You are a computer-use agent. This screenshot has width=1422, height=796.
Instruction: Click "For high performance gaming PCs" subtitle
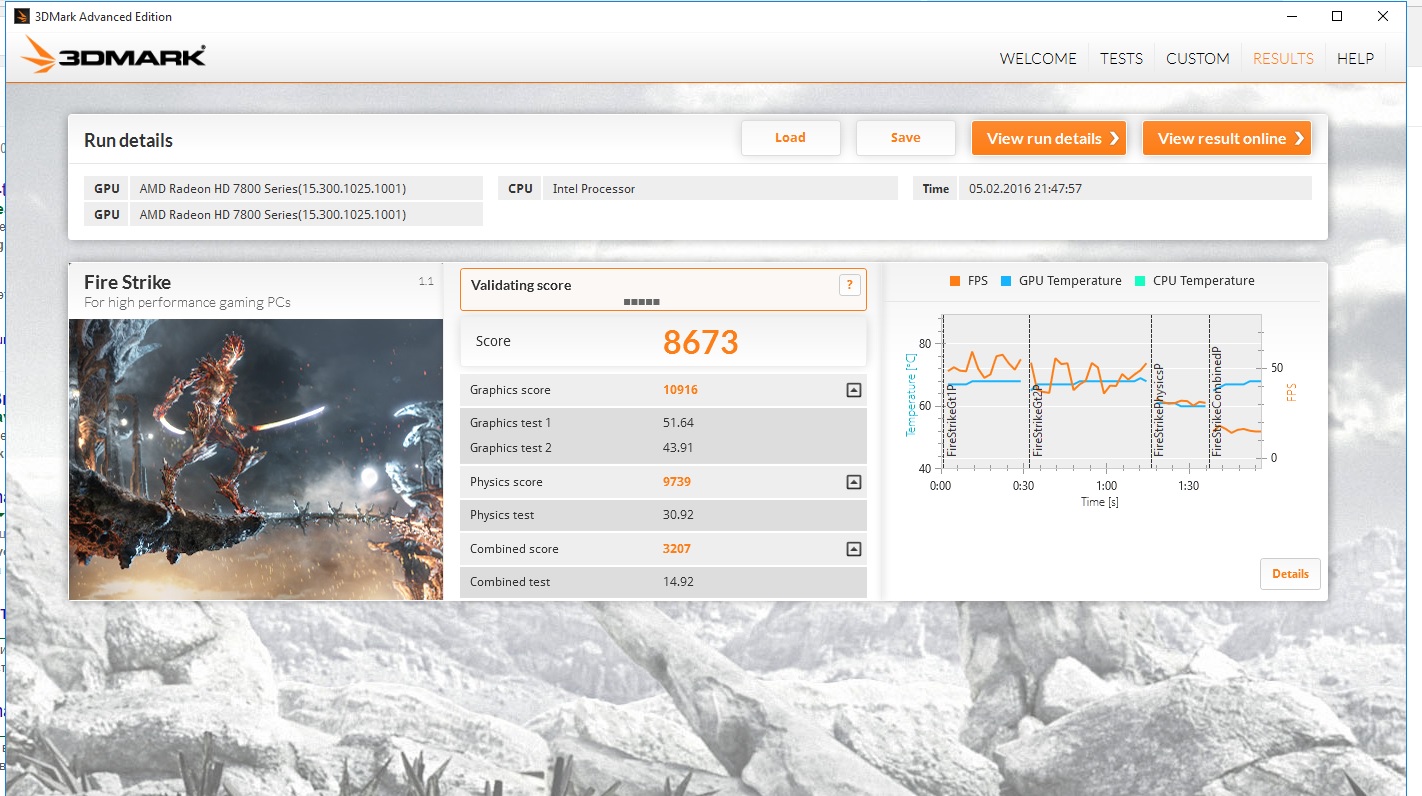pos(187,303)
